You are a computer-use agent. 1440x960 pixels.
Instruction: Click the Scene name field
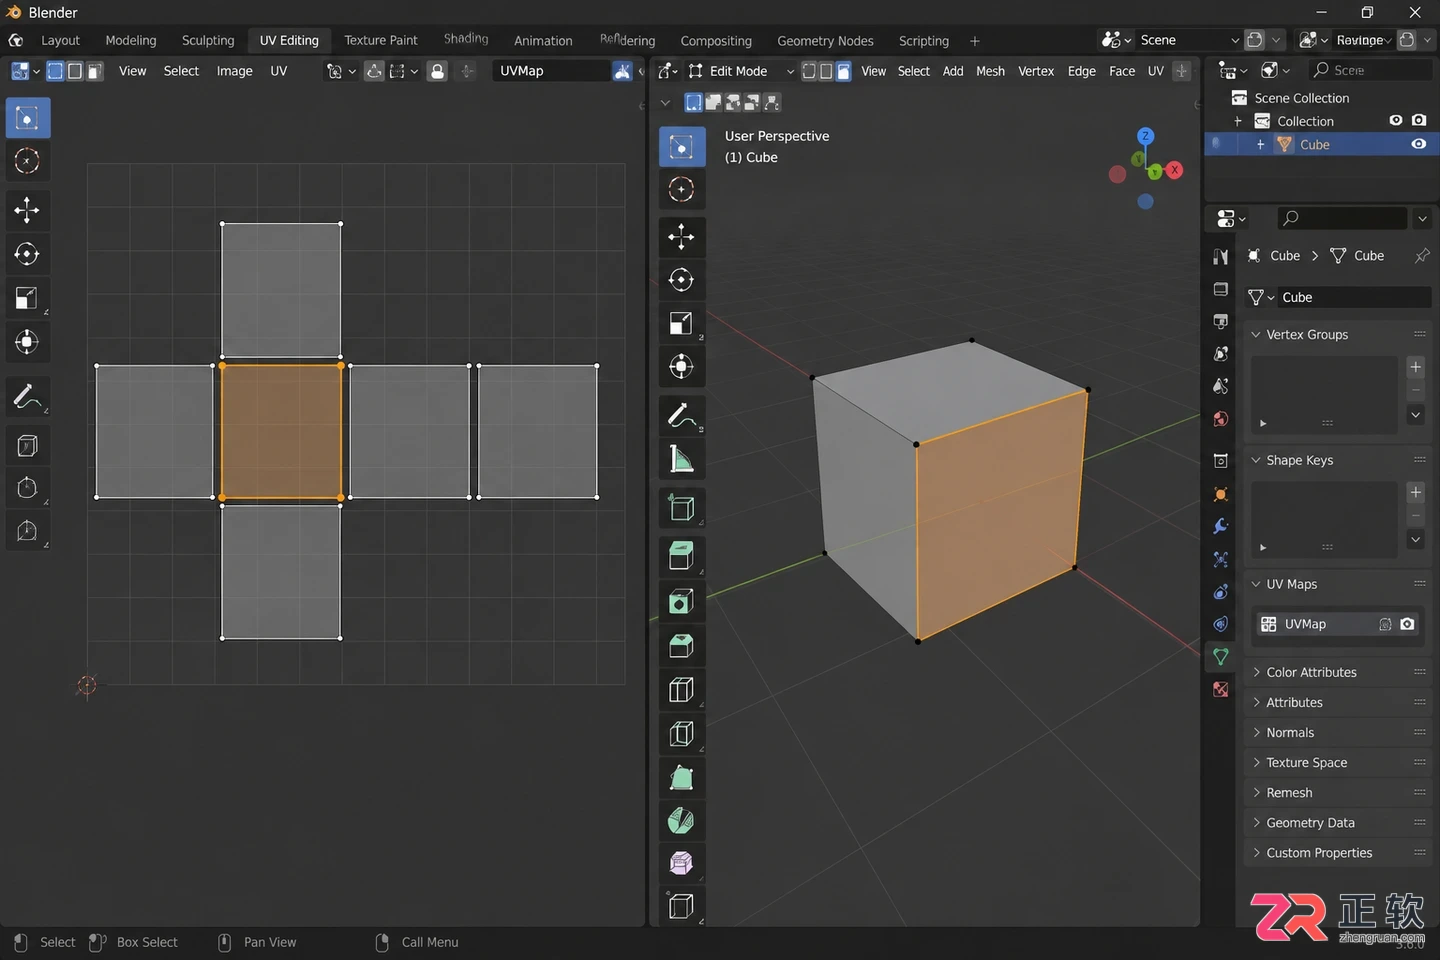pyautogui.click(x=1188, y=40)
